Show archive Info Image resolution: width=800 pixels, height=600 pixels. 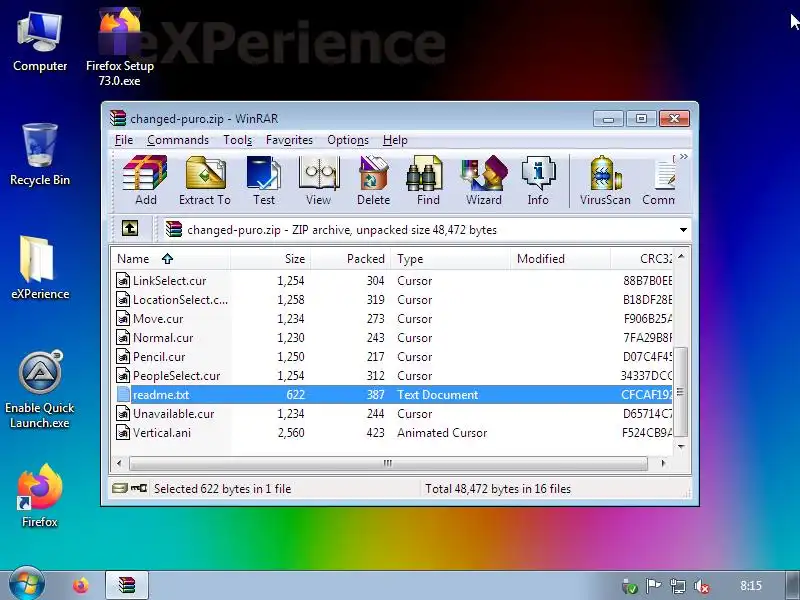[538, 181]
